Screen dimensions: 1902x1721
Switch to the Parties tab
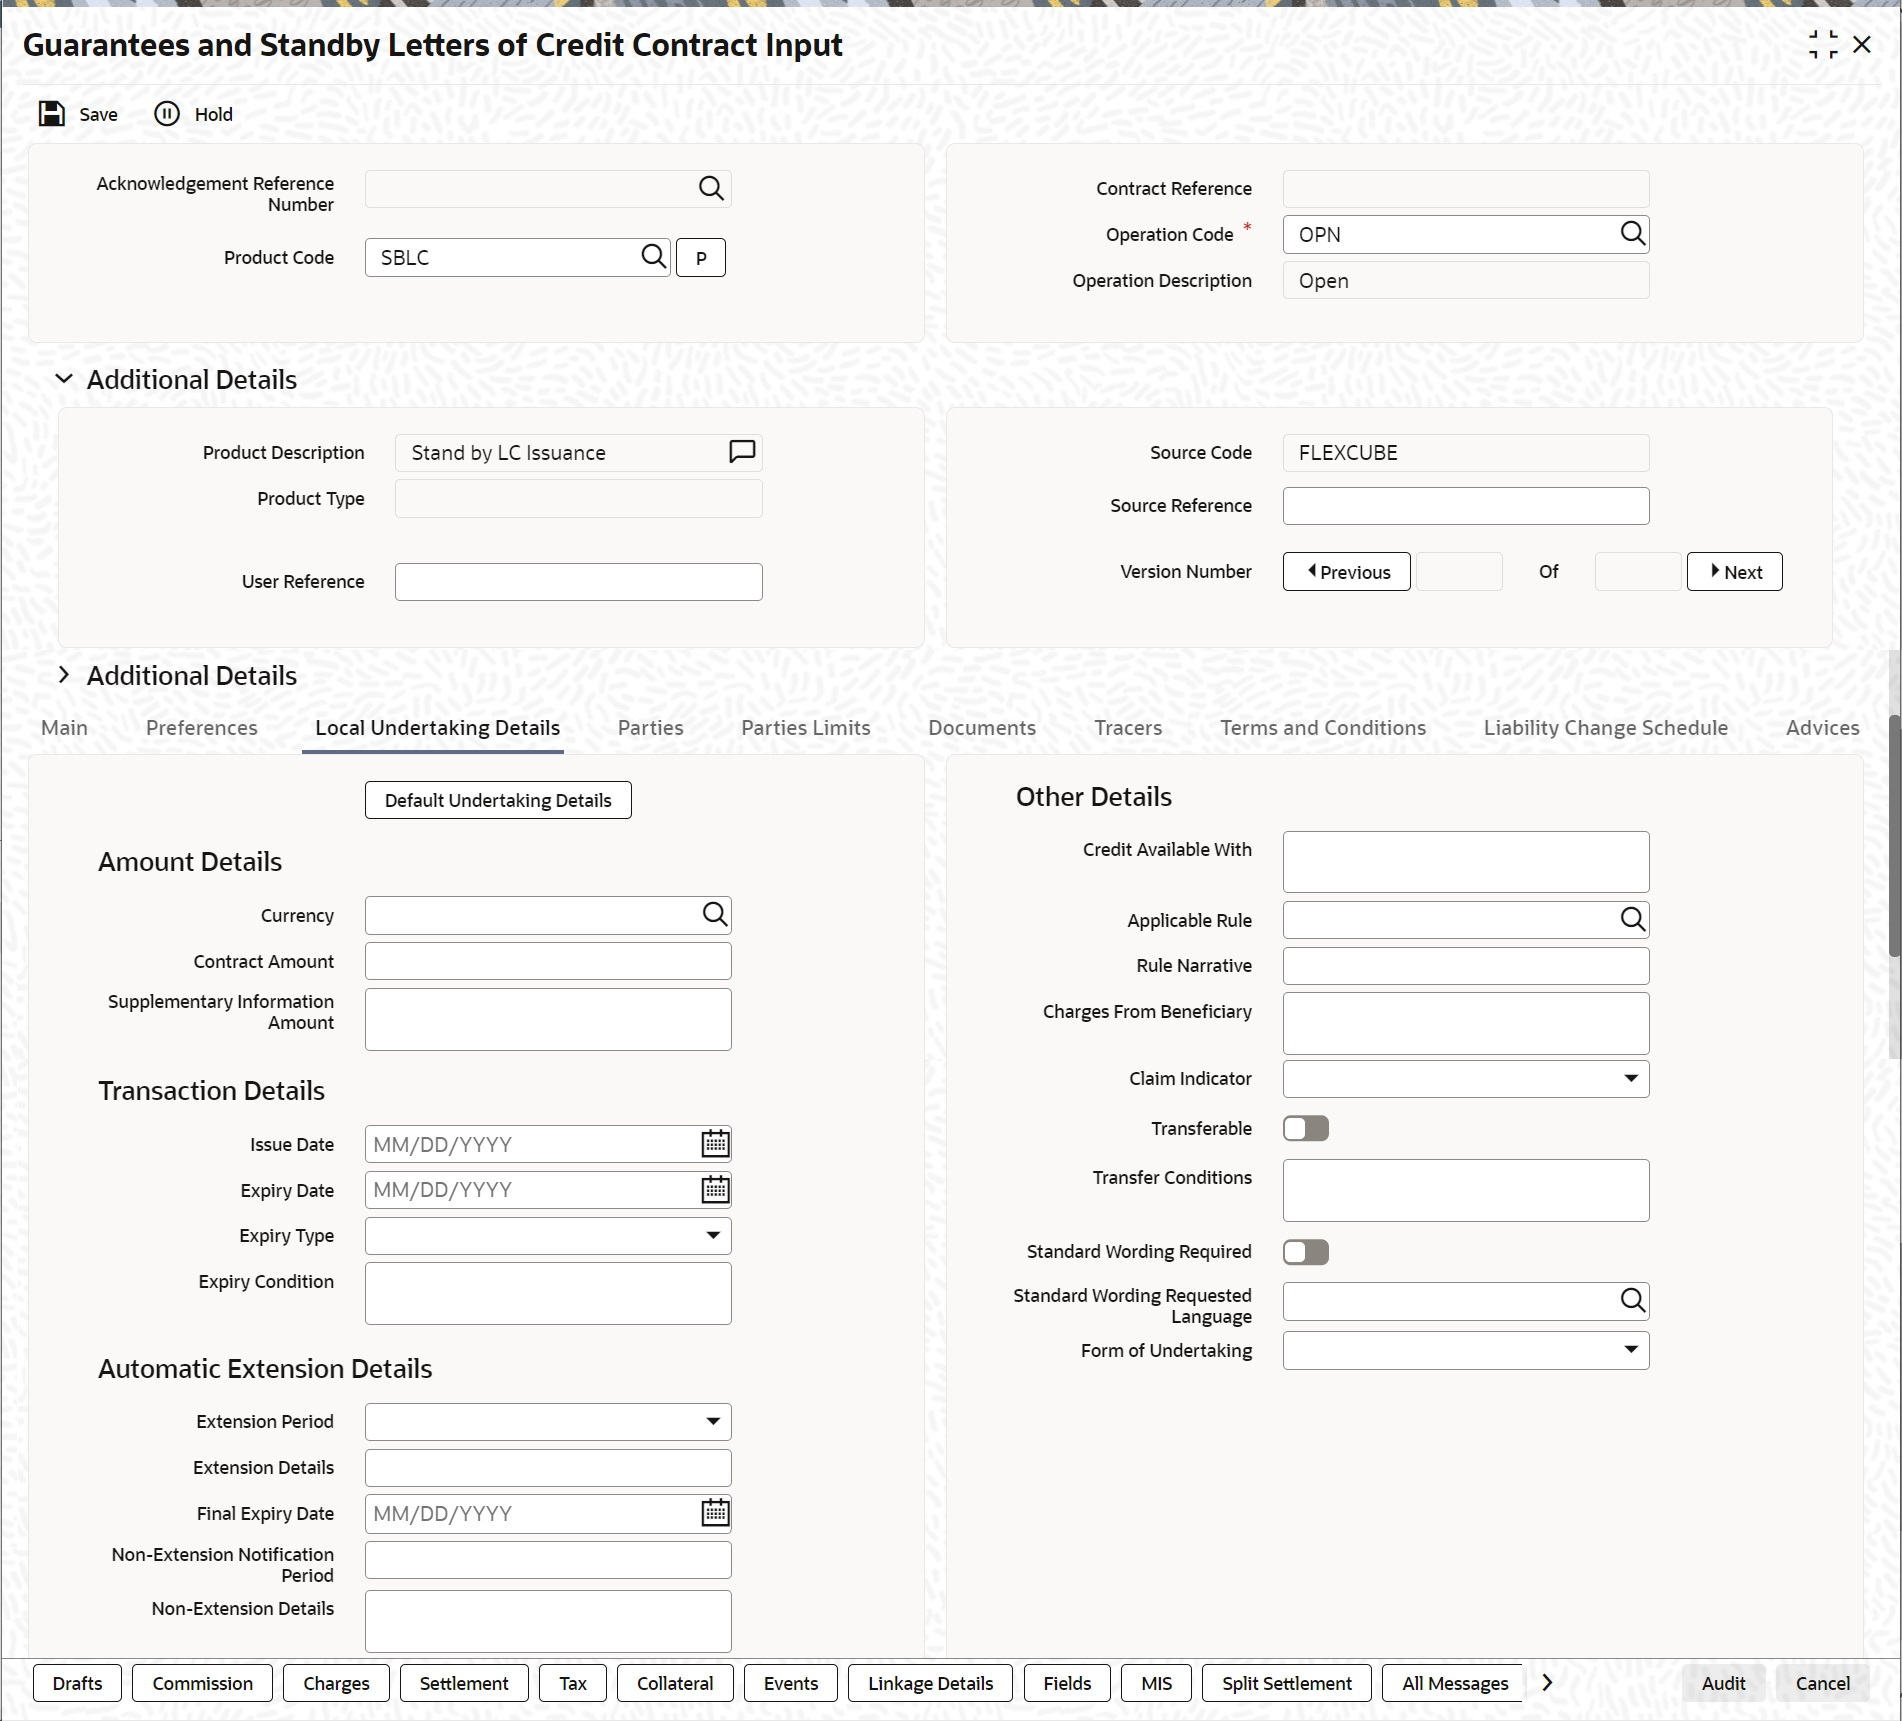(651, 728)
